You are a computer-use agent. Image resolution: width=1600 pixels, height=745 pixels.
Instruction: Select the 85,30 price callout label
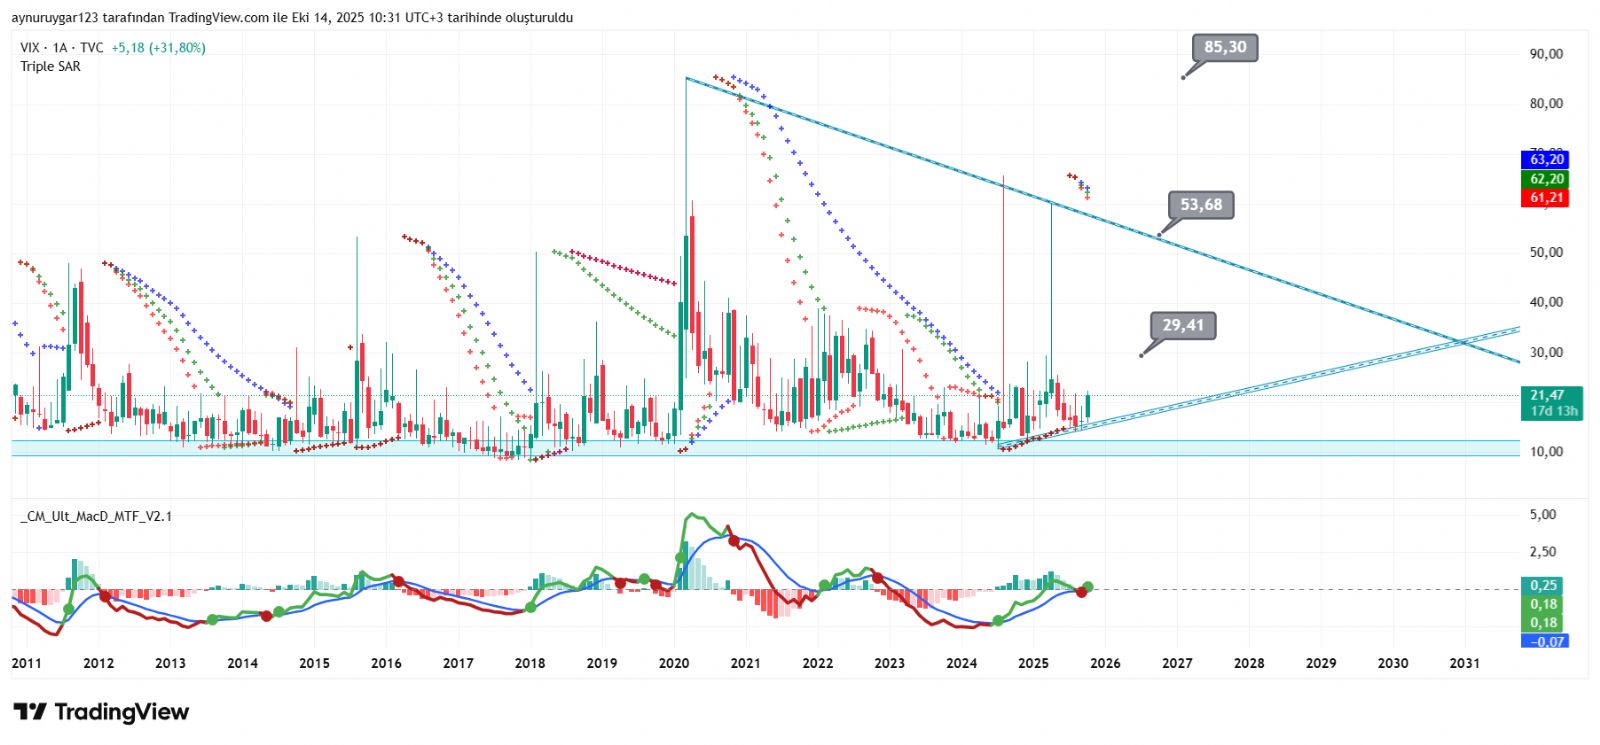tap(1225, 47)
